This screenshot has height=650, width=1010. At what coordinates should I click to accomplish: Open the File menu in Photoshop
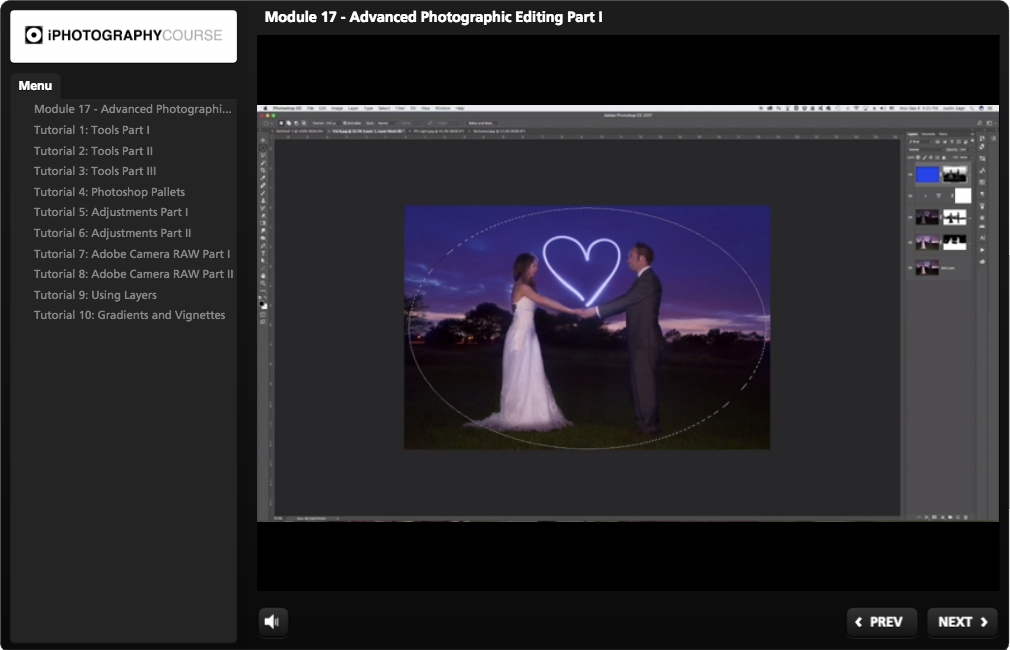pos(310,108)
